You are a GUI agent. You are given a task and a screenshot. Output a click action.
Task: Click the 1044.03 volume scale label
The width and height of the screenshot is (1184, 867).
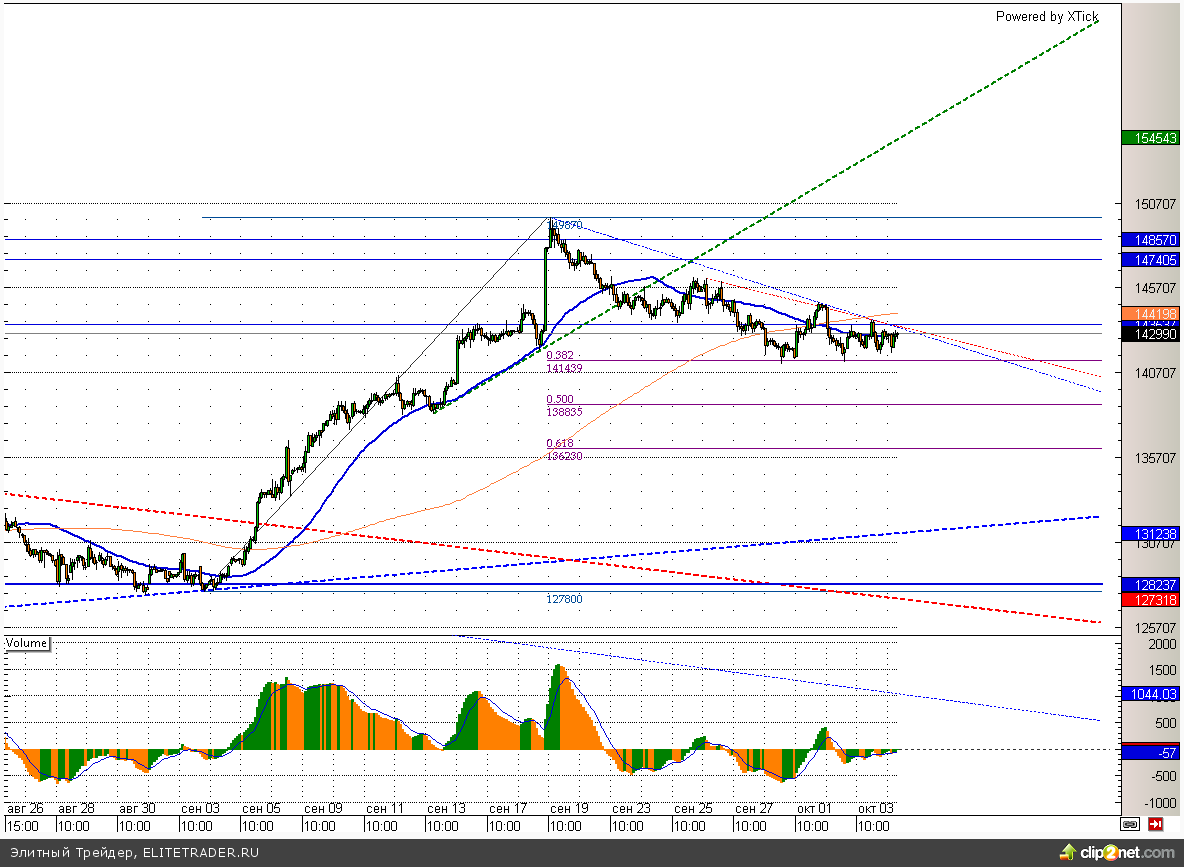click(x=1152, y=693)
